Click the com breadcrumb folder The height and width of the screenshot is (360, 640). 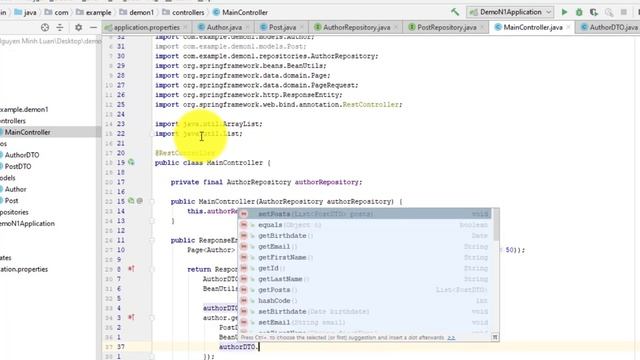(57, 12)
